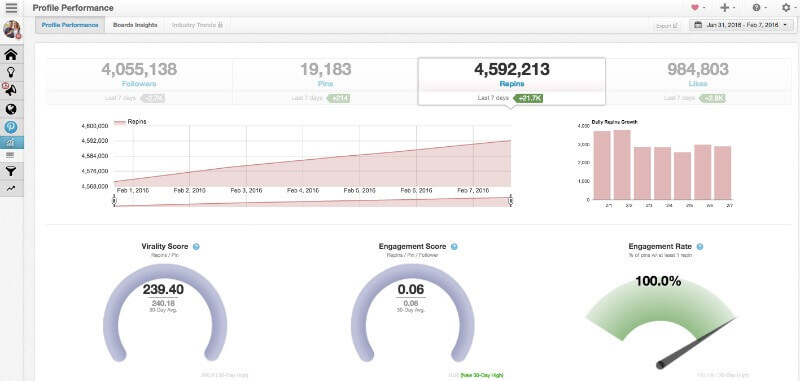Click the 240.18 30-day average value
Screen dimensions: 800x381
click(x=163, y=303)
